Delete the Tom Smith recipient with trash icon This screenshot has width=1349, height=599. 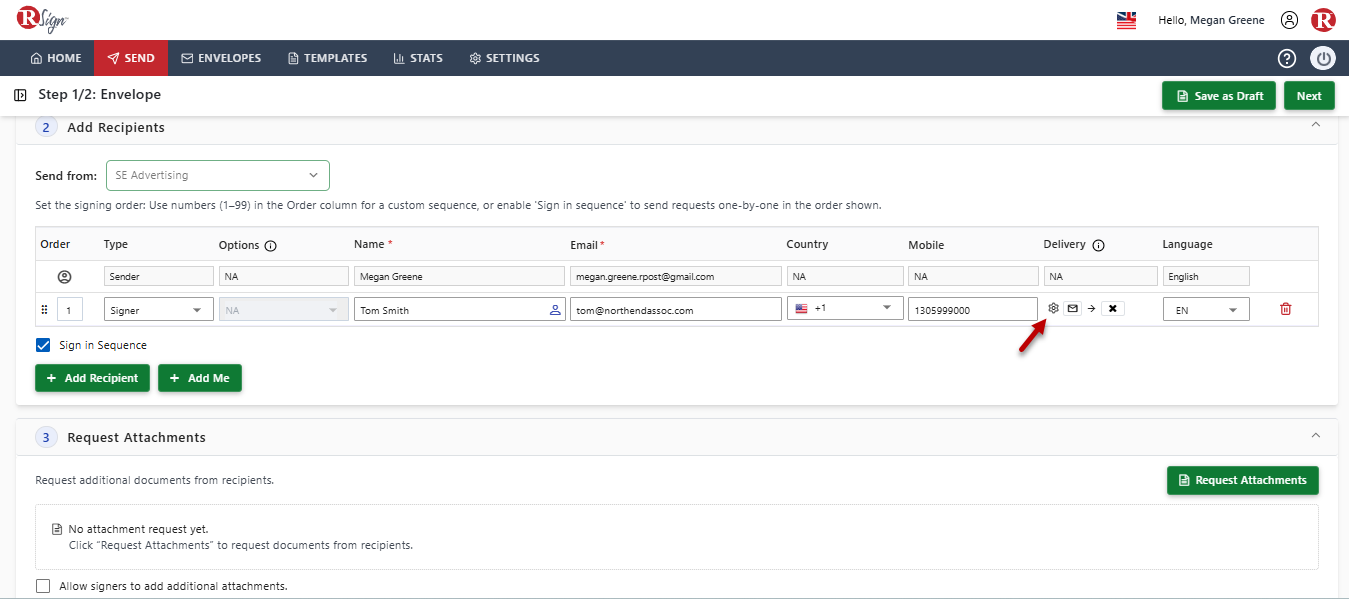[x=1285, y=309]
